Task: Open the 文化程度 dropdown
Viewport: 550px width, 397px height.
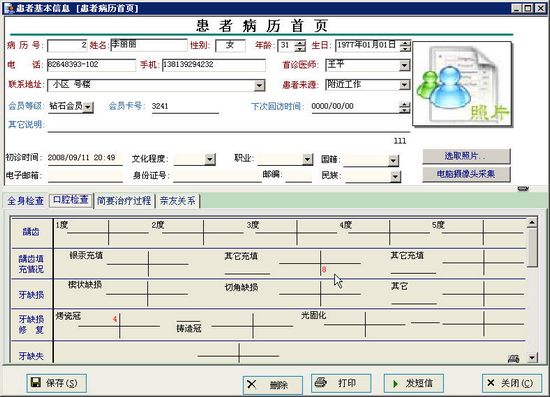Action: point(210,159)
